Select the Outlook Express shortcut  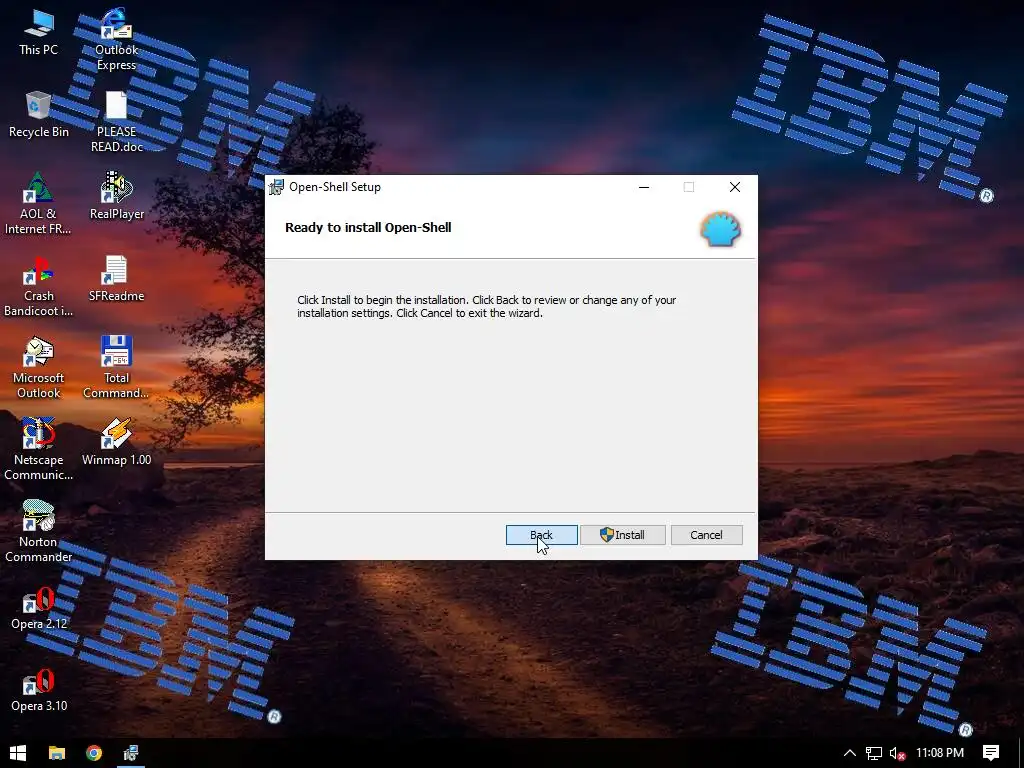point(116,39)
